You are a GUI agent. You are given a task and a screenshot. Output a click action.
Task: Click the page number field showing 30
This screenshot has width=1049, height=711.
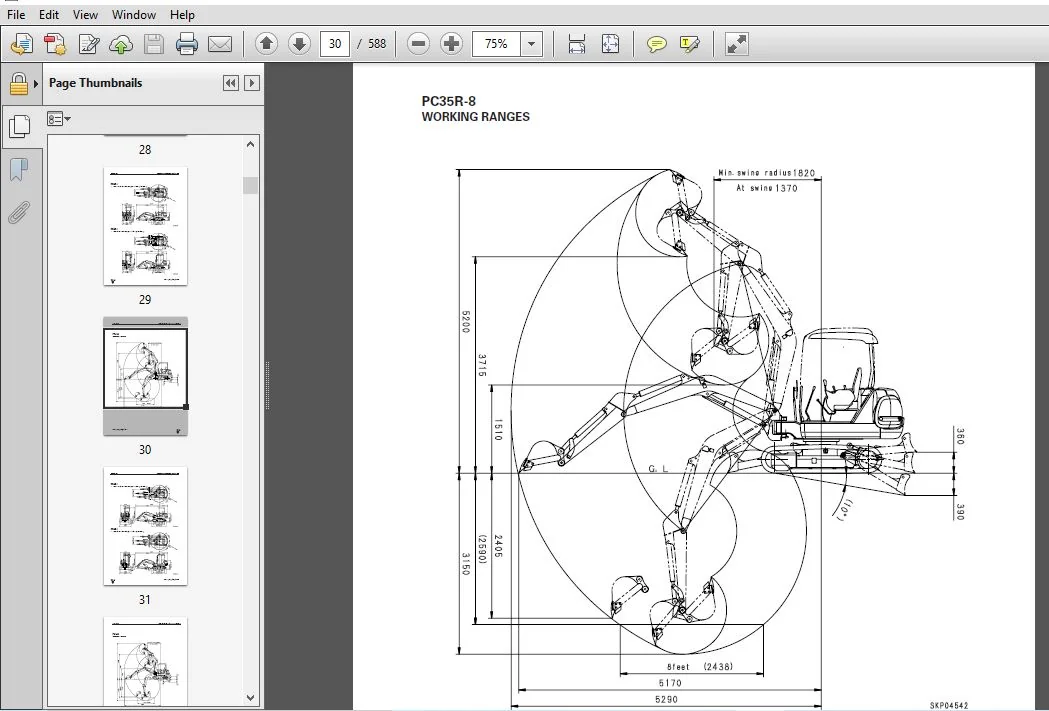pyautogui.click(x=335, y=44)
